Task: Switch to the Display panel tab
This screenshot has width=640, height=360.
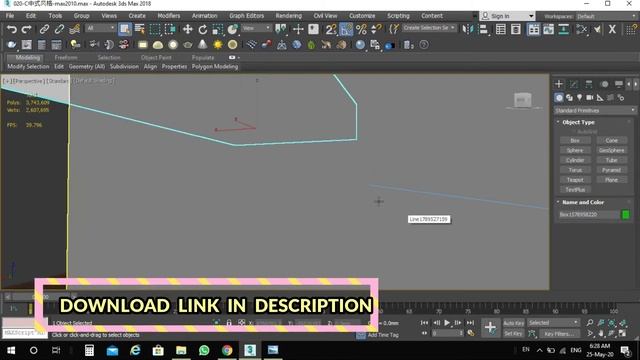Action: pyautogui.click(x=619, y=84)
